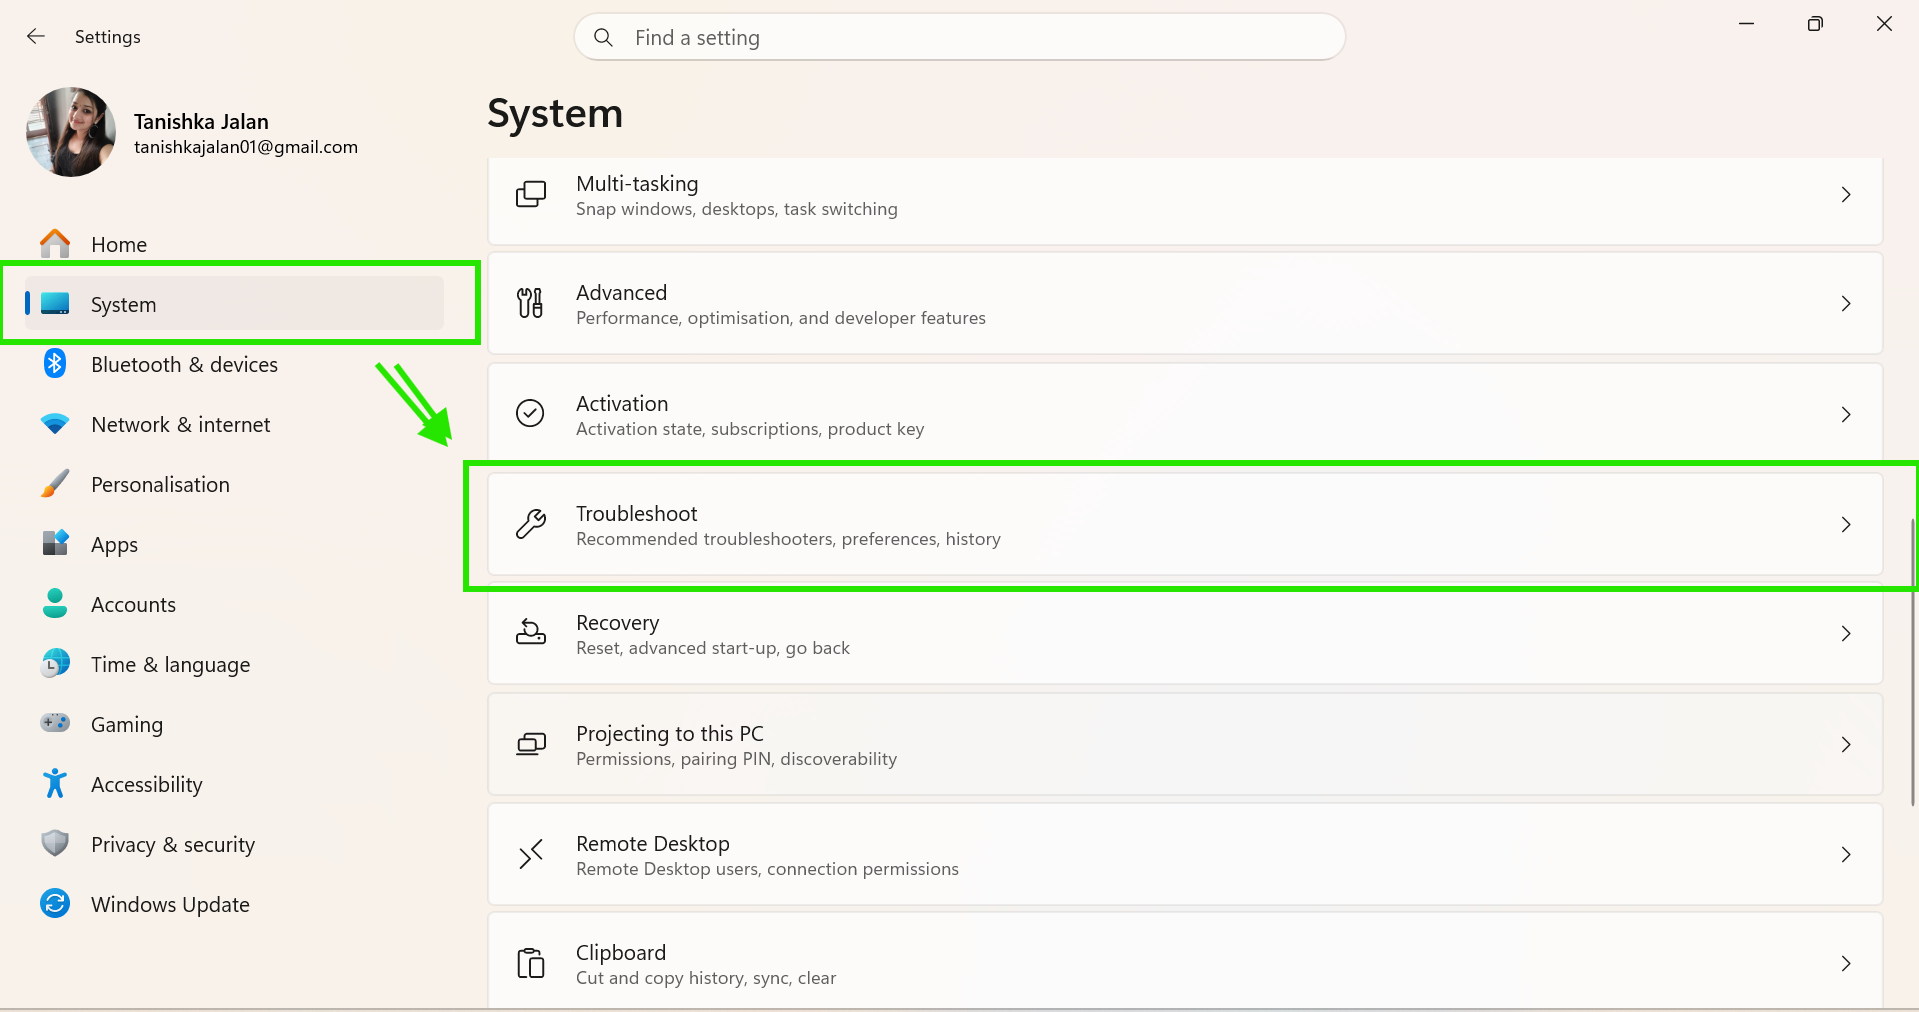Click the Time & language globe icon
Viewport: 1919px width, 1012px height.
click(55, 663)
